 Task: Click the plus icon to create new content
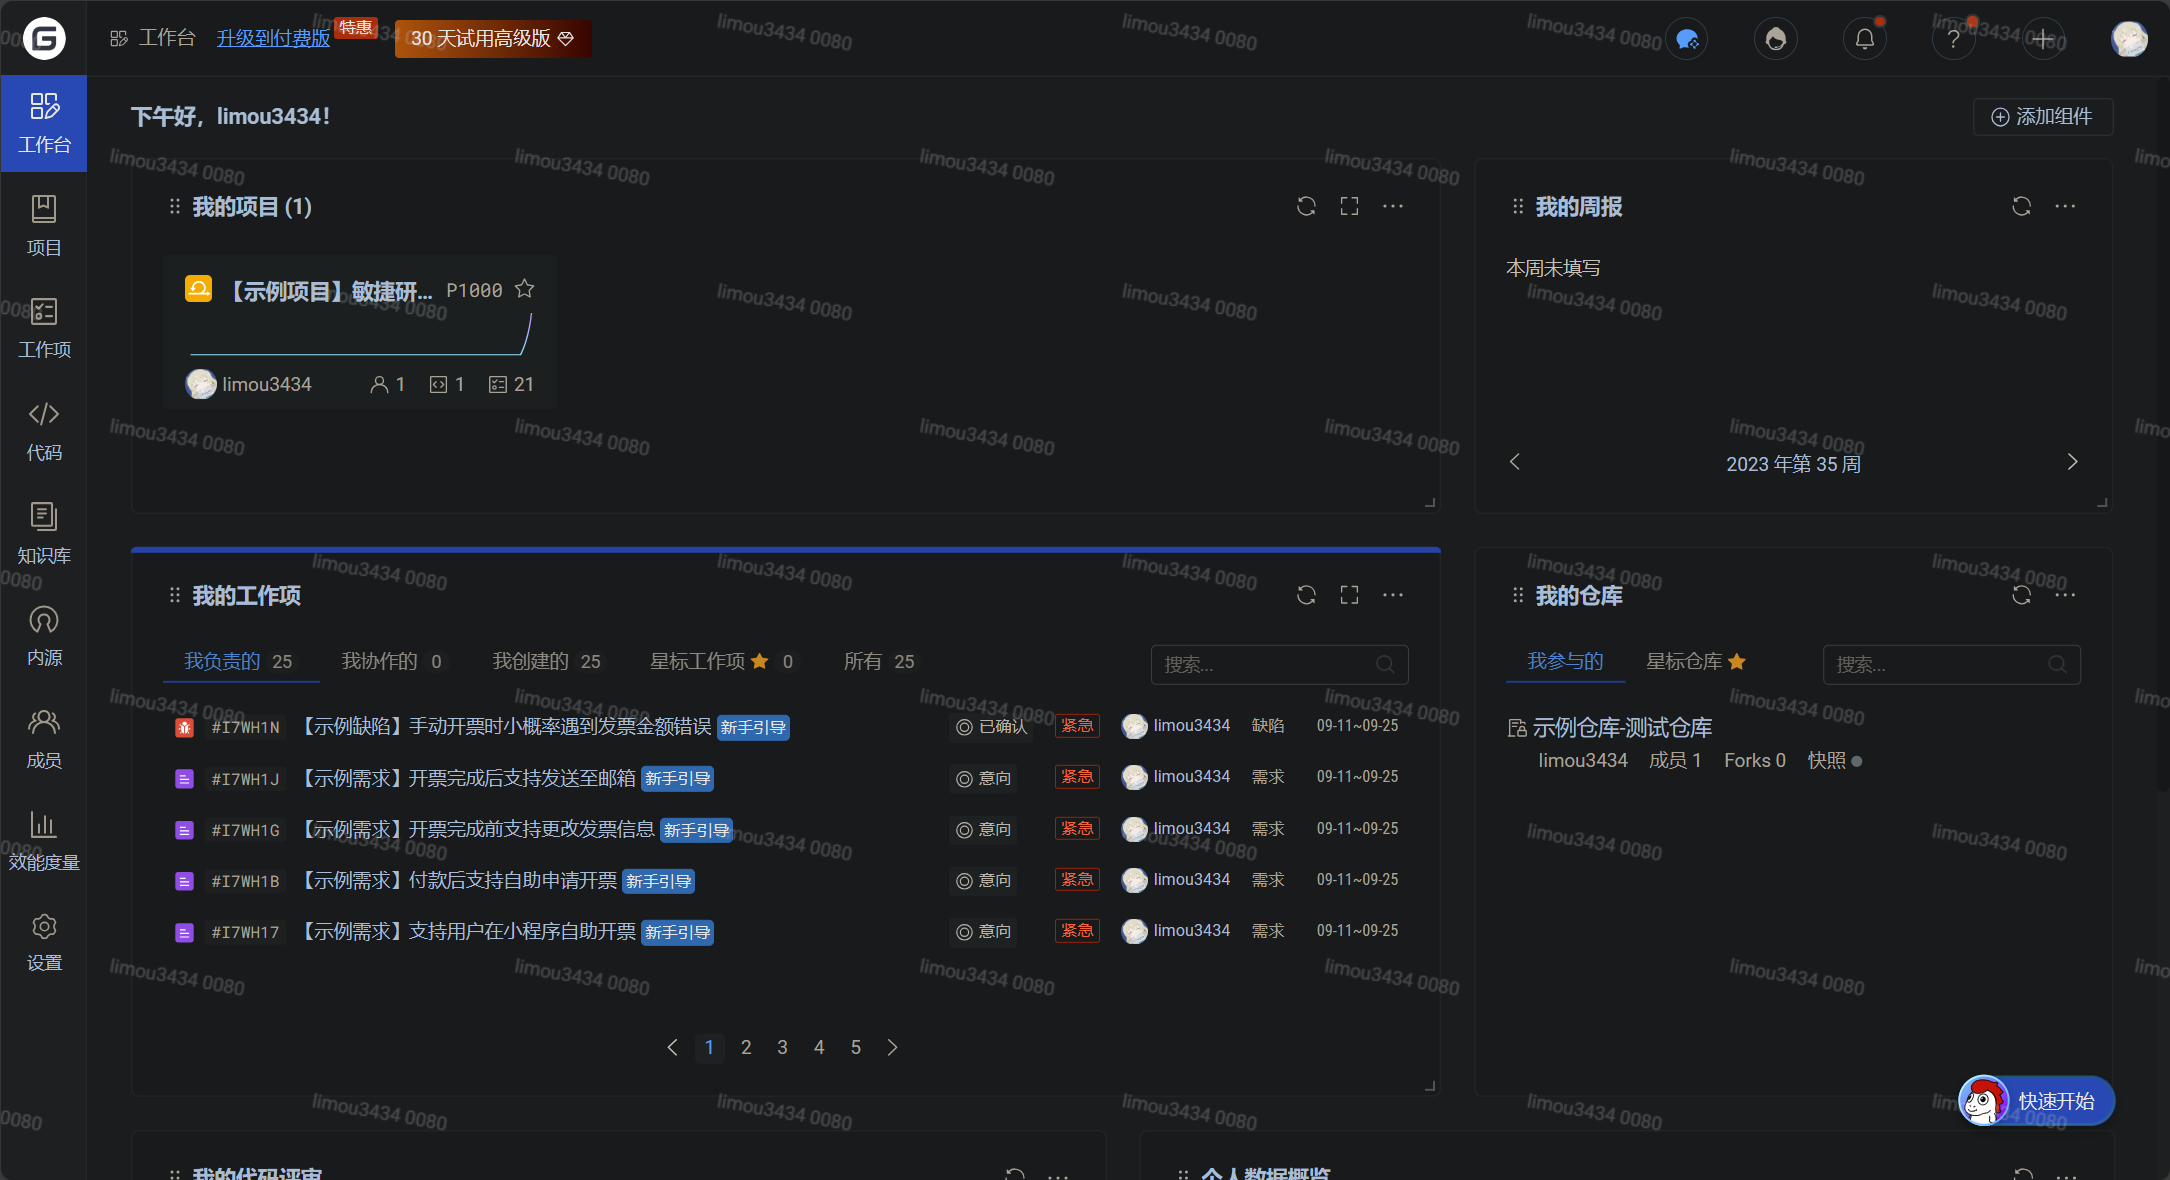coord(2043,39)
